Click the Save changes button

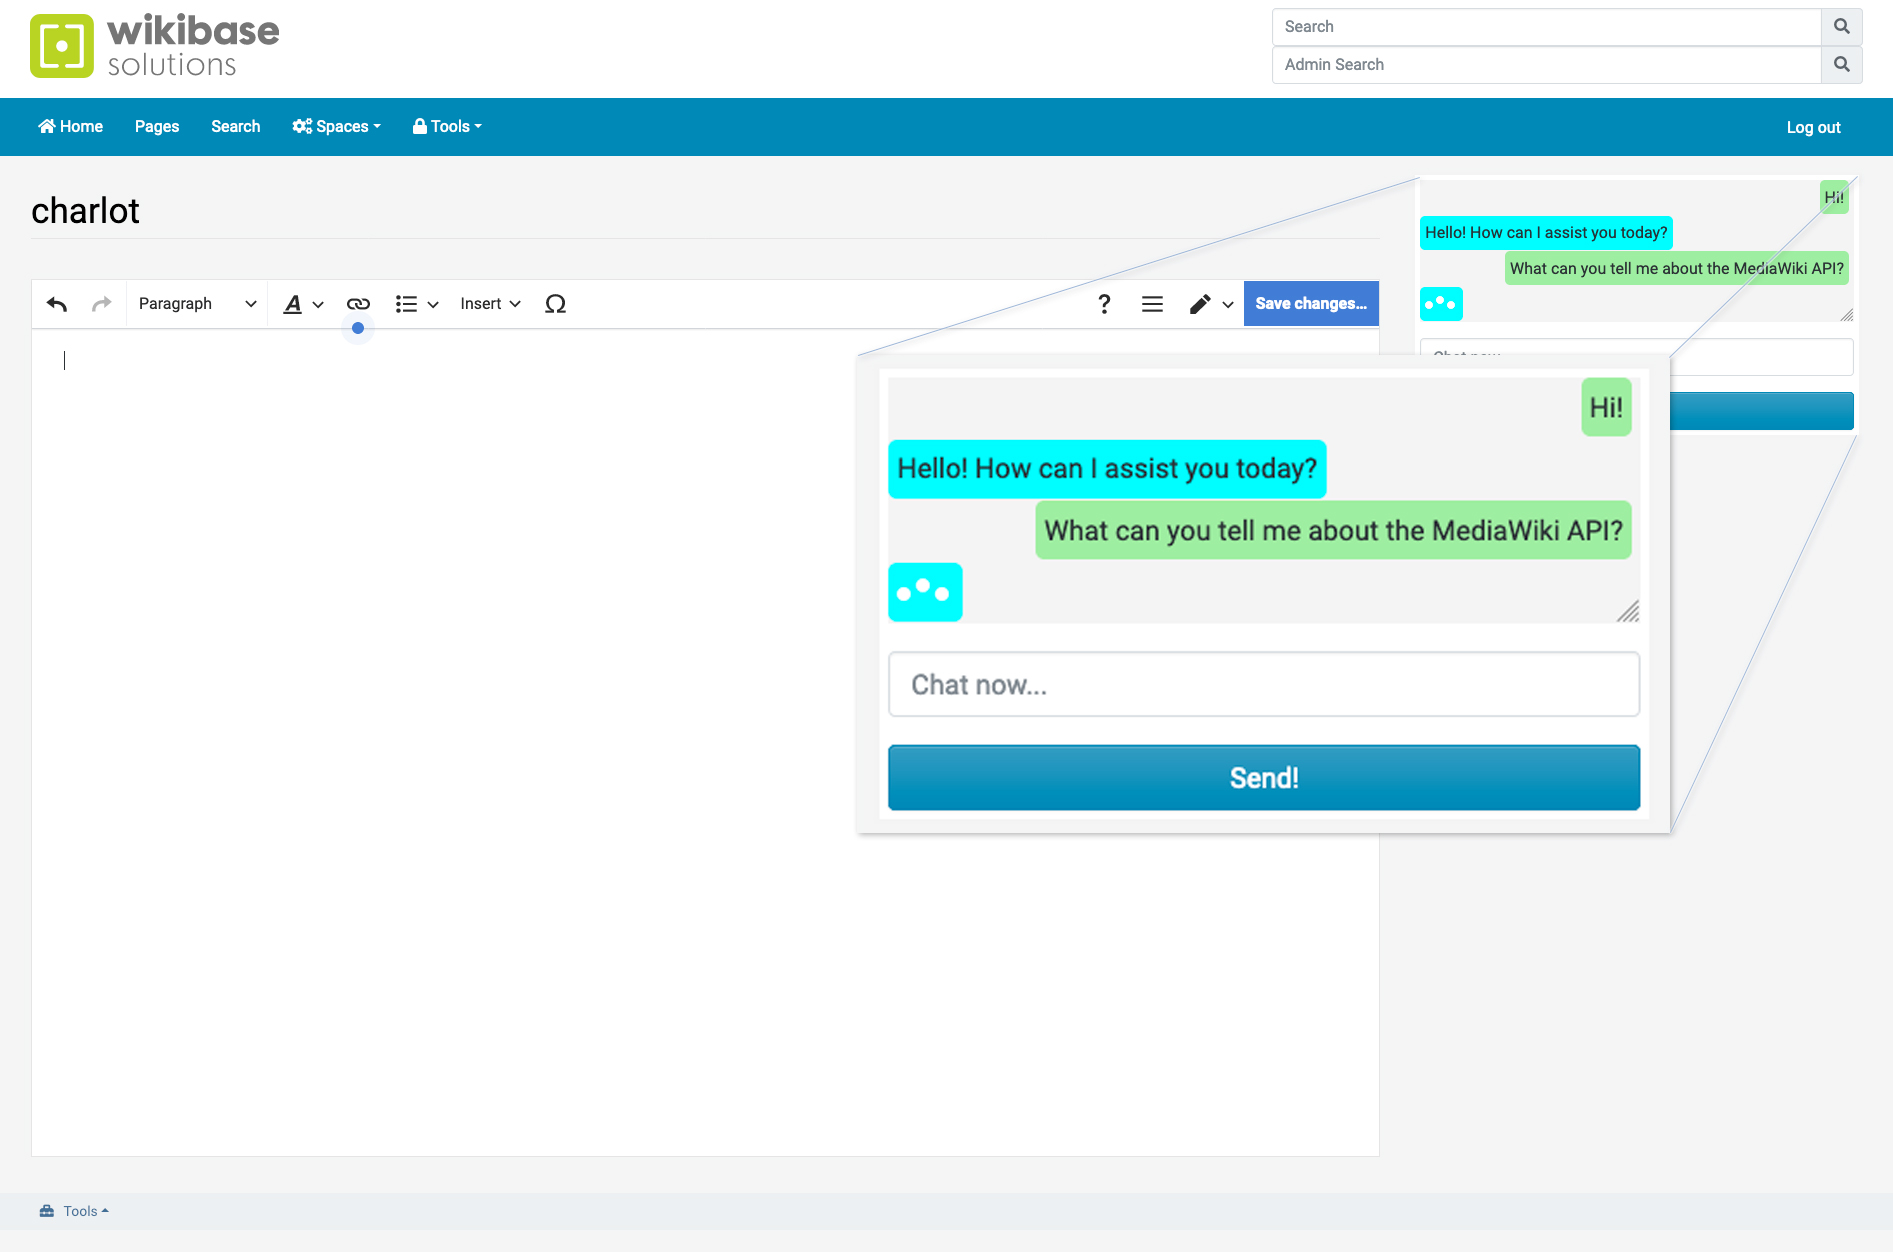[x=1311, y=303]
